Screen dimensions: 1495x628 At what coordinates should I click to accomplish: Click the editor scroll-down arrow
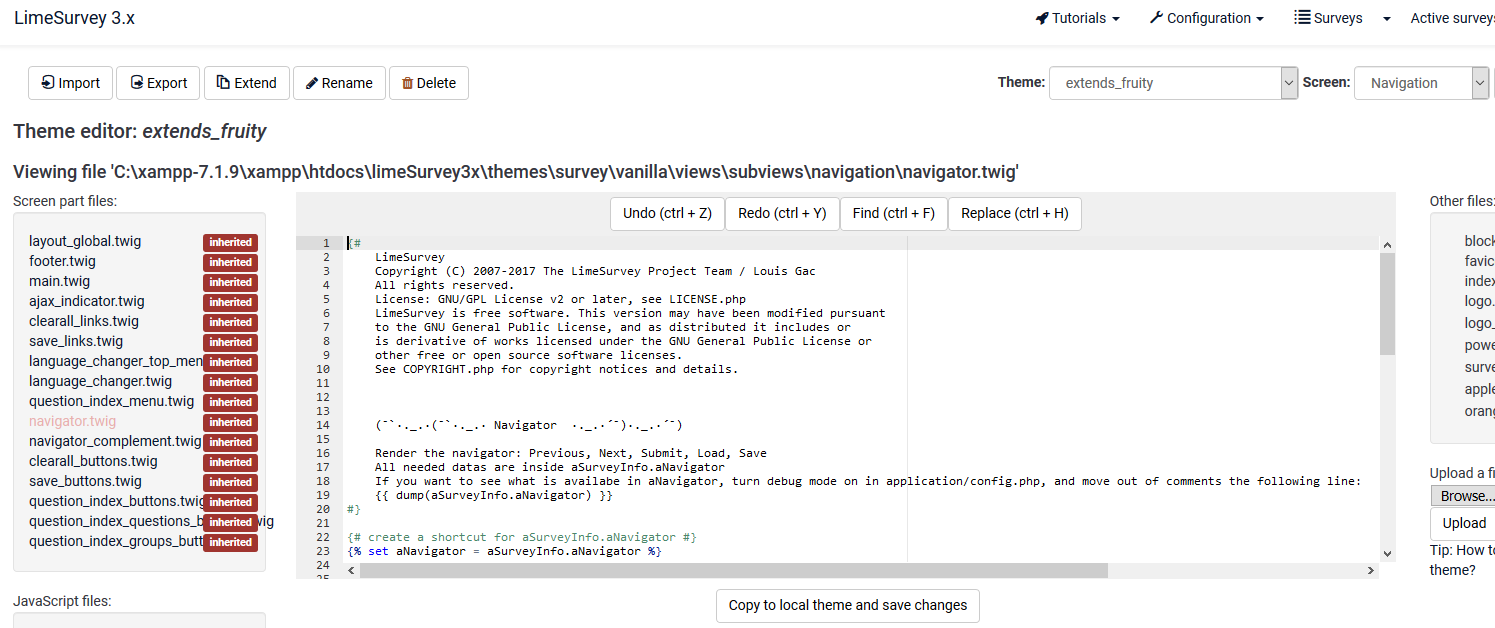pos(1387,553)
